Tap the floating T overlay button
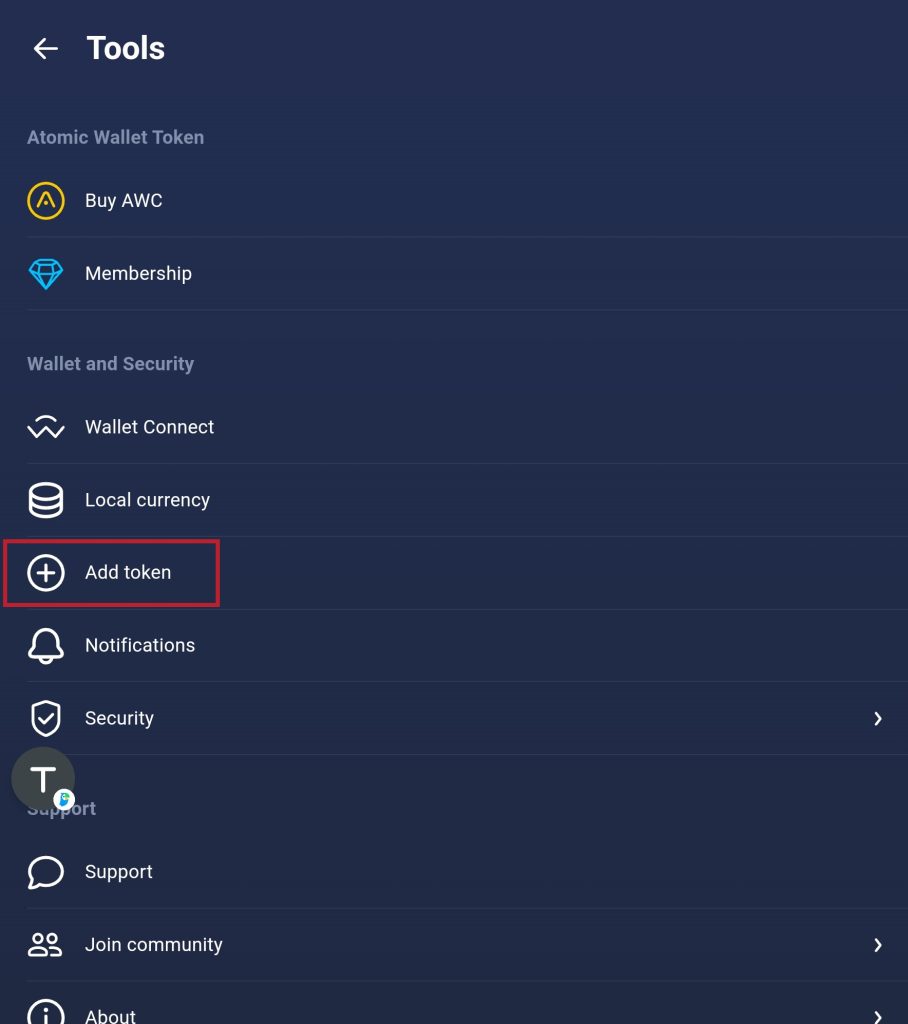This screenshot has height=1024, width=908. point(43,779)
